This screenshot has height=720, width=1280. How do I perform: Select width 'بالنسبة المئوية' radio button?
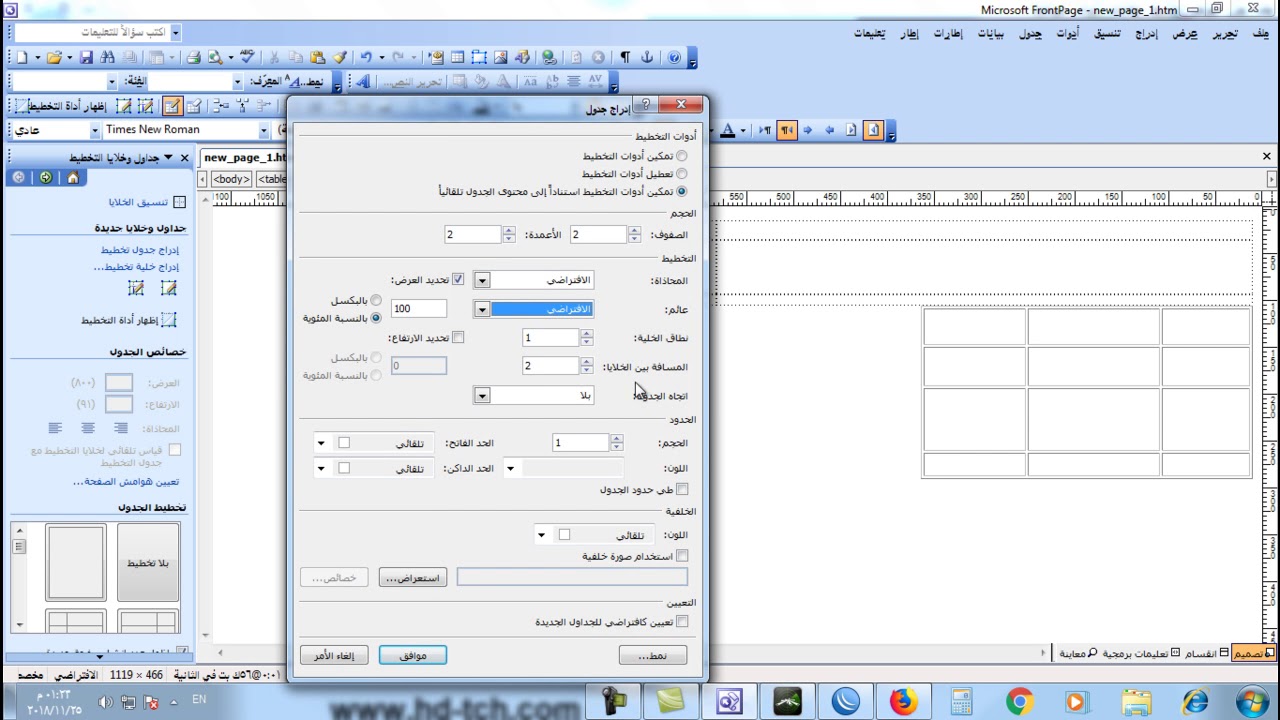(x=376, y=318)
